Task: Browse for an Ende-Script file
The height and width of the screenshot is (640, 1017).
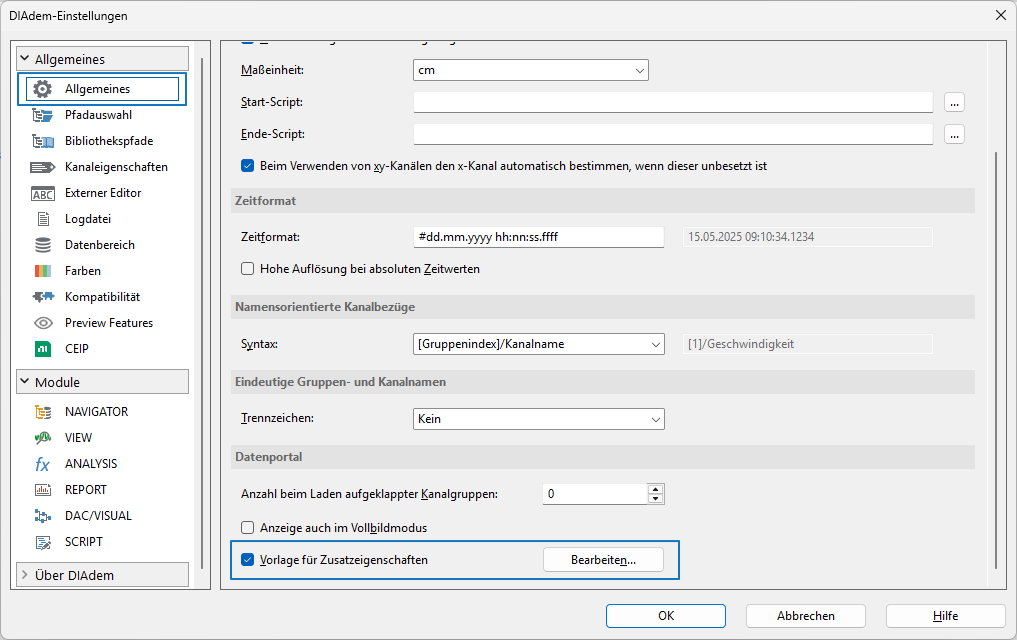Action: coord(954,134)
